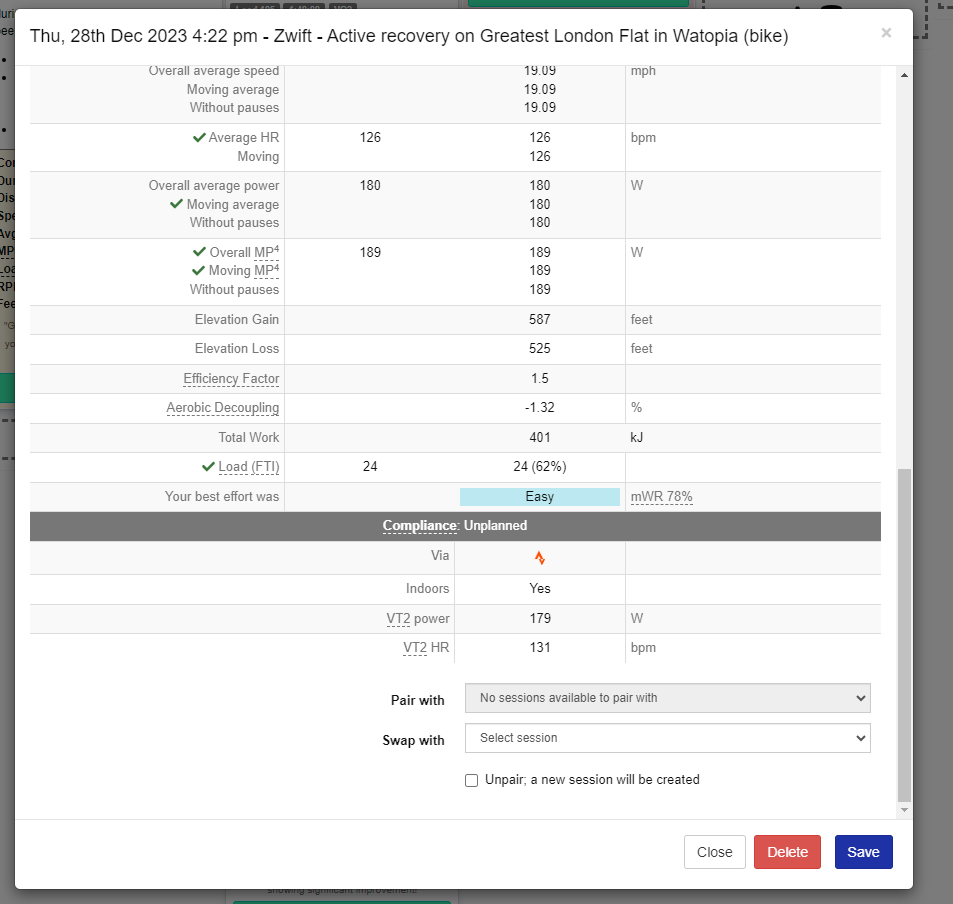Image resolution: width=953 pixels, height=904 pixels.
Task: Click the Strava icon in the Via row
Action: (x=540, y=558)
